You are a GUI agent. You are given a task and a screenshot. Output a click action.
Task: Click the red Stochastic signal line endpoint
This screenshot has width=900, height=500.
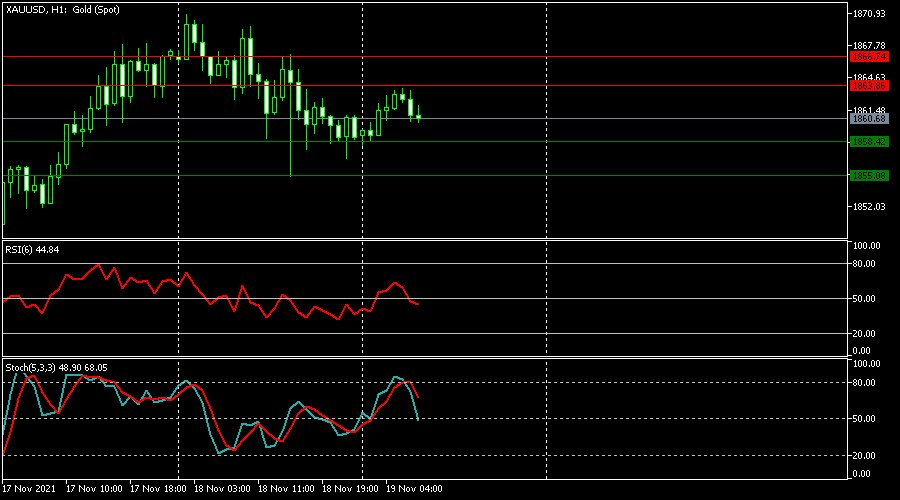tap(418, 397)
